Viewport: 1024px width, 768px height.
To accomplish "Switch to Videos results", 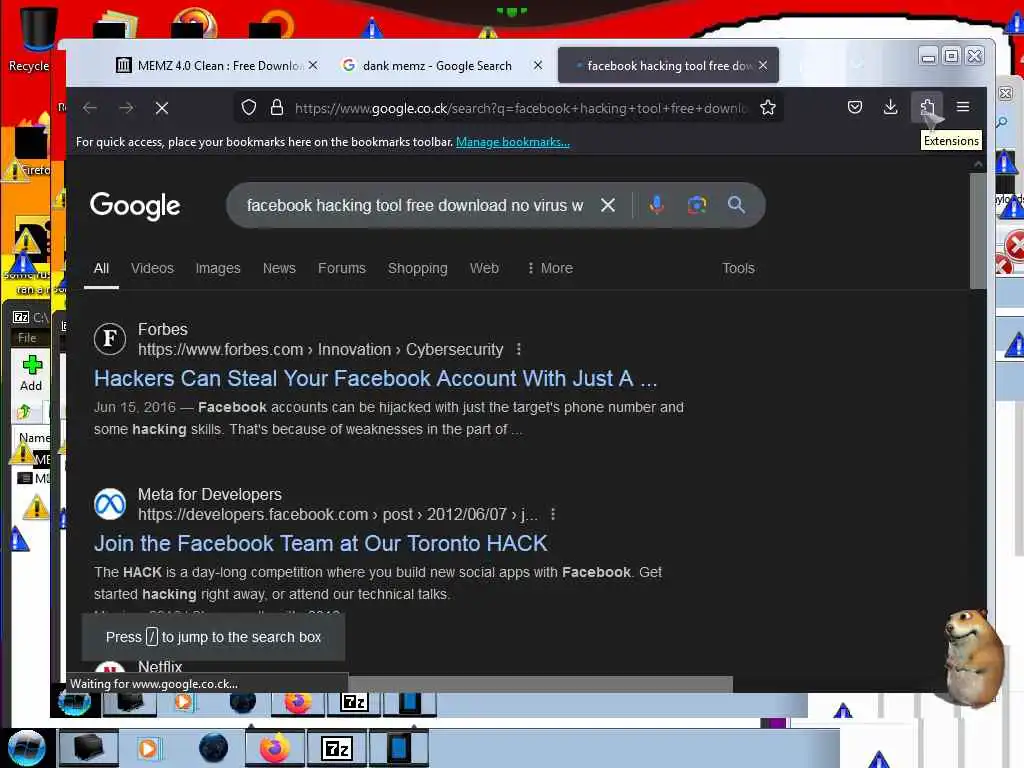I will pyautogui.click(x=152, y=268).
